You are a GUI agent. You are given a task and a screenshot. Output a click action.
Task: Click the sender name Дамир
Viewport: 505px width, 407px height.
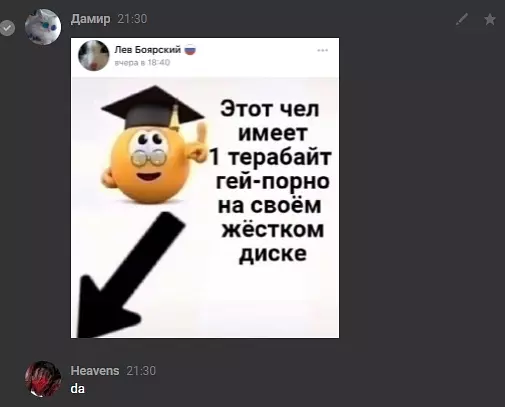(x=90, y=19)
